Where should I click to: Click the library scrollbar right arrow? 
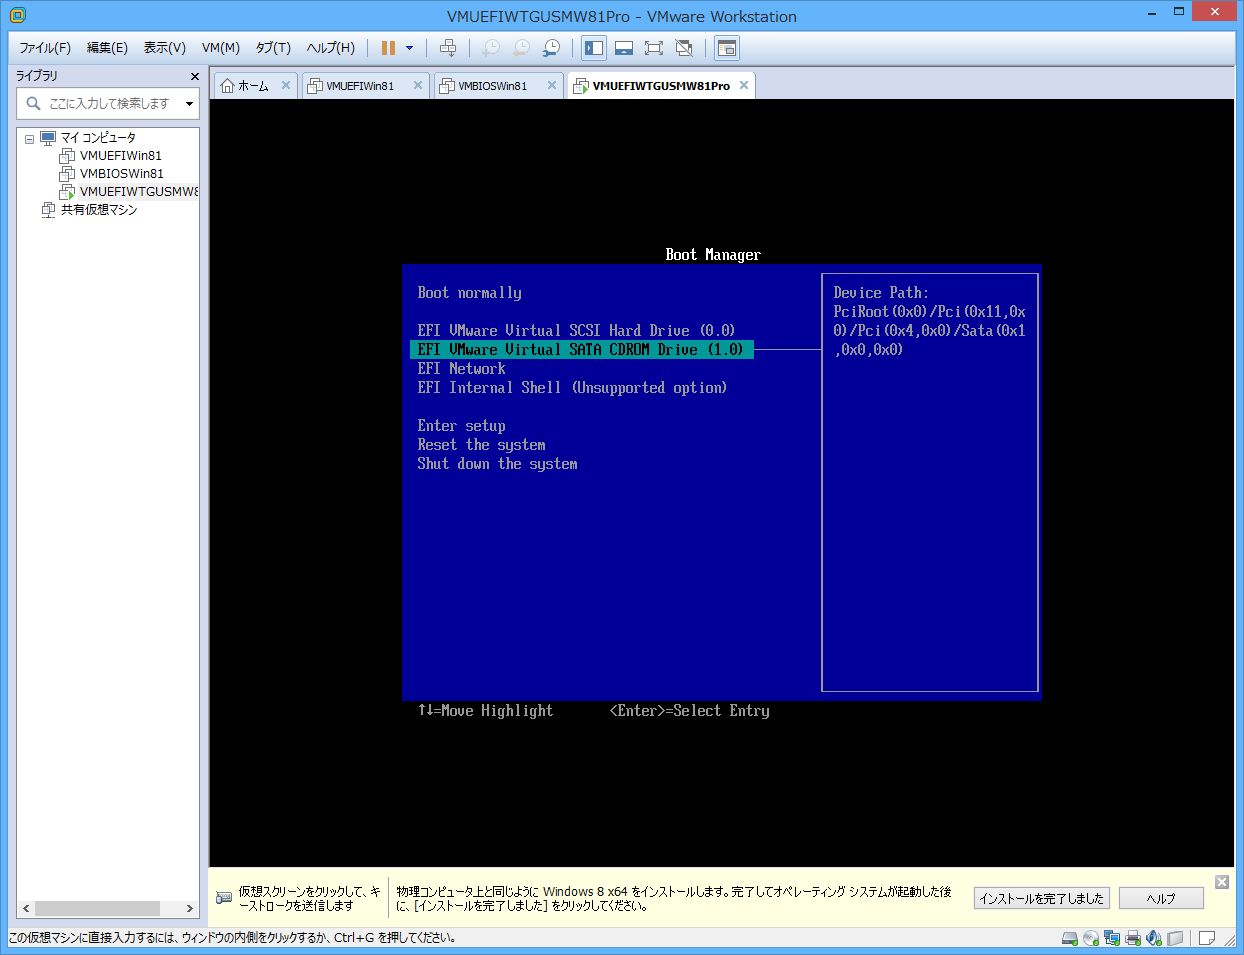[x=190, y=909]
